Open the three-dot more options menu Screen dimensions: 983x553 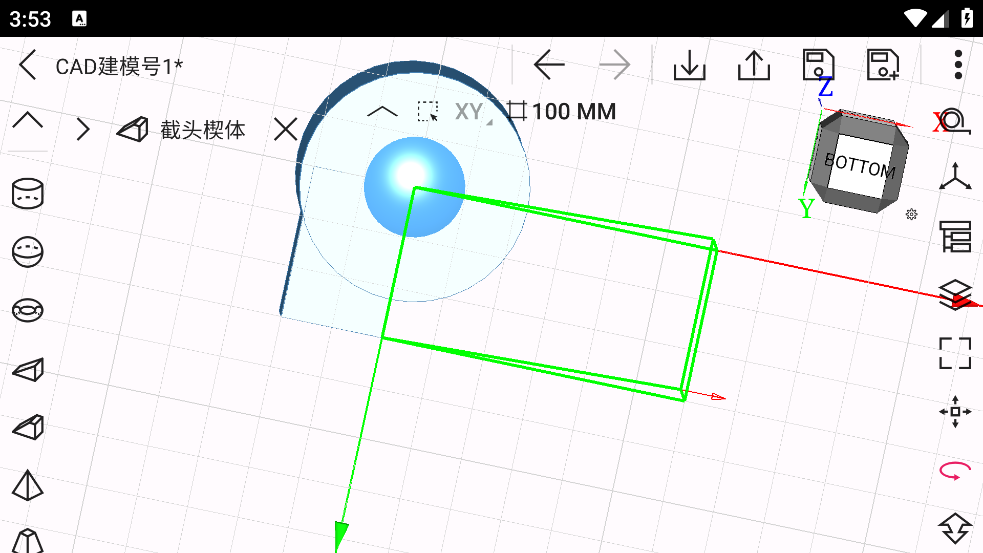pos(958,65)
